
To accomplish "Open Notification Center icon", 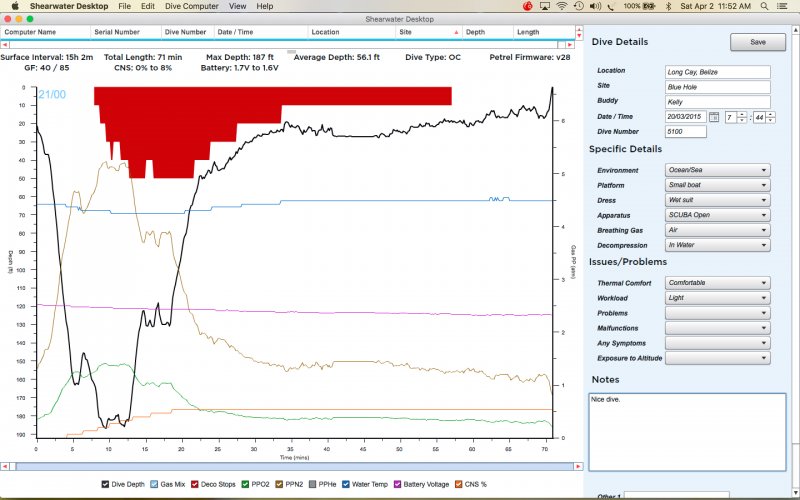I will [782, 6].
